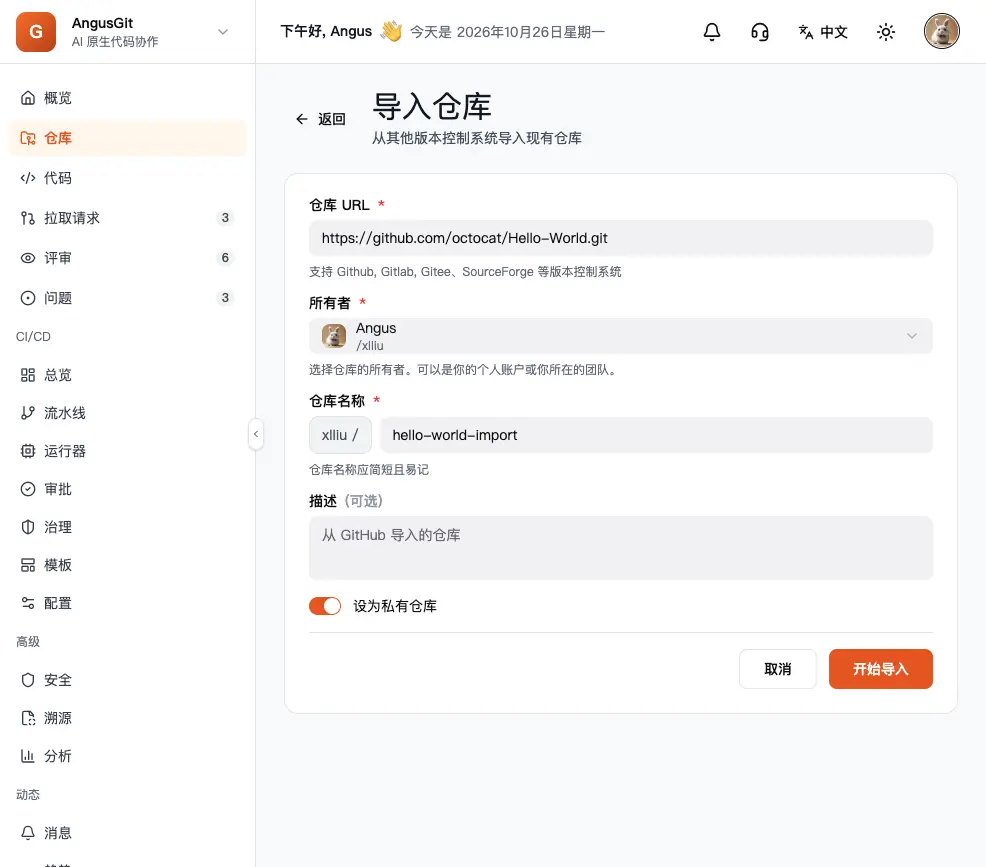Click the 分析 chart icon
The height and width of the screenshot is (867, 986).
(x=28, y=756)
